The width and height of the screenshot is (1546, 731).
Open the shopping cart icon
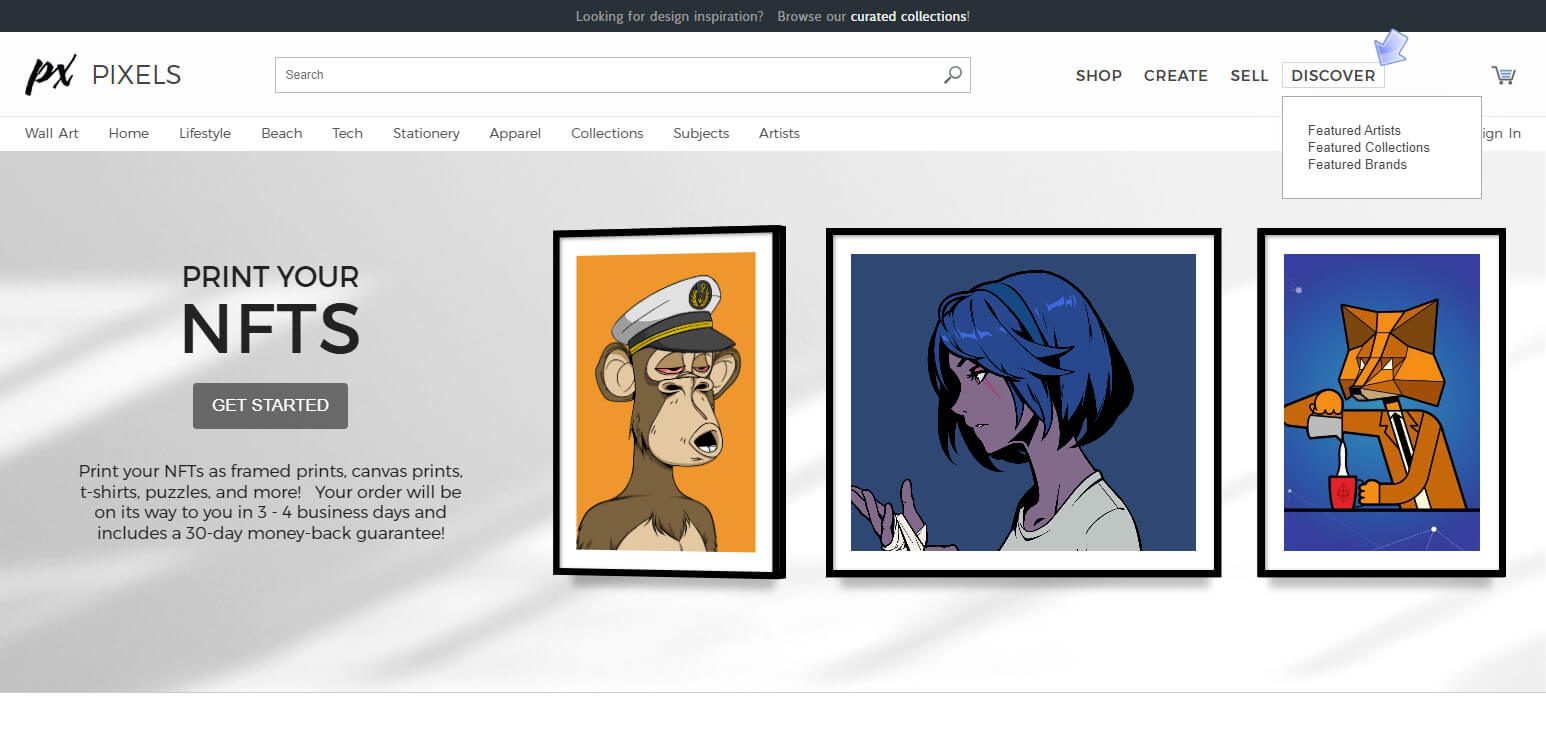click(x=1503, y=75)
